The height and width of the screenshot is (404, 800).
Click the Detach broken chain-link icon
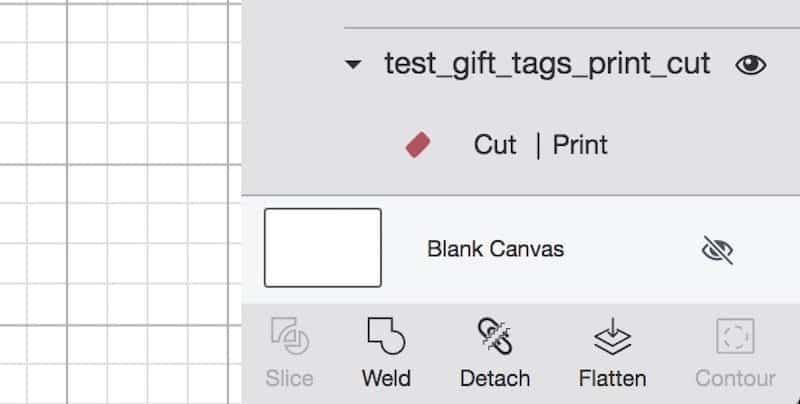point(494,336)
